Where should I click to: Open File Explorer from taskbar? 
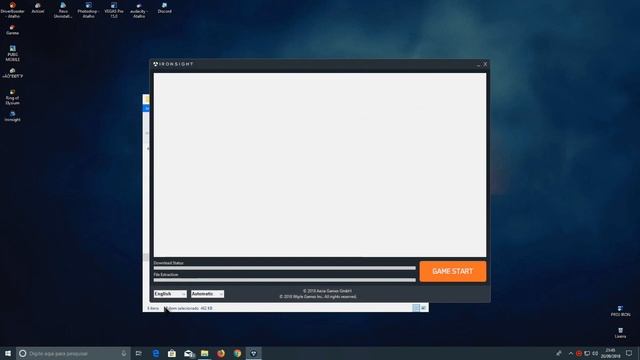click(204, 353)
